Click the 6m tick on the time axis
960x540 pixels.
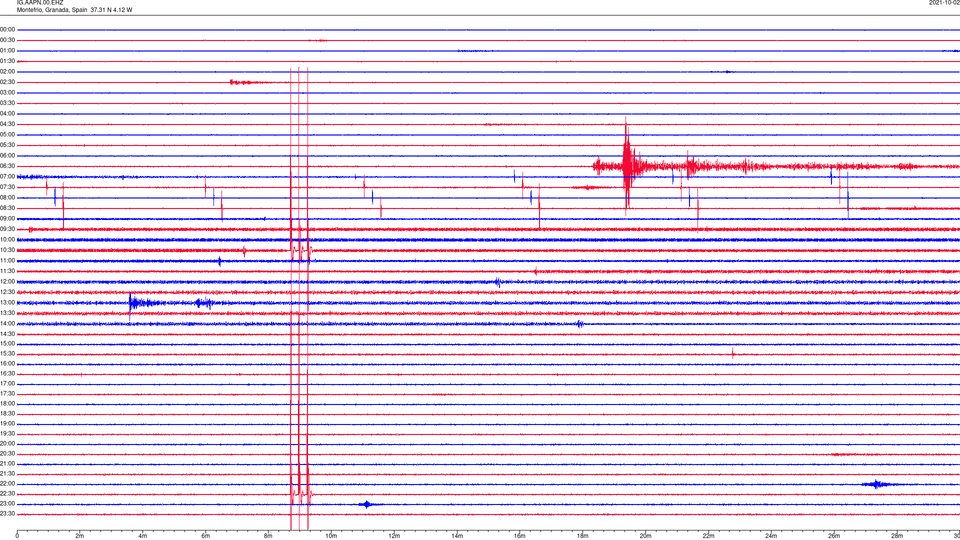click(x=205, y=536)
